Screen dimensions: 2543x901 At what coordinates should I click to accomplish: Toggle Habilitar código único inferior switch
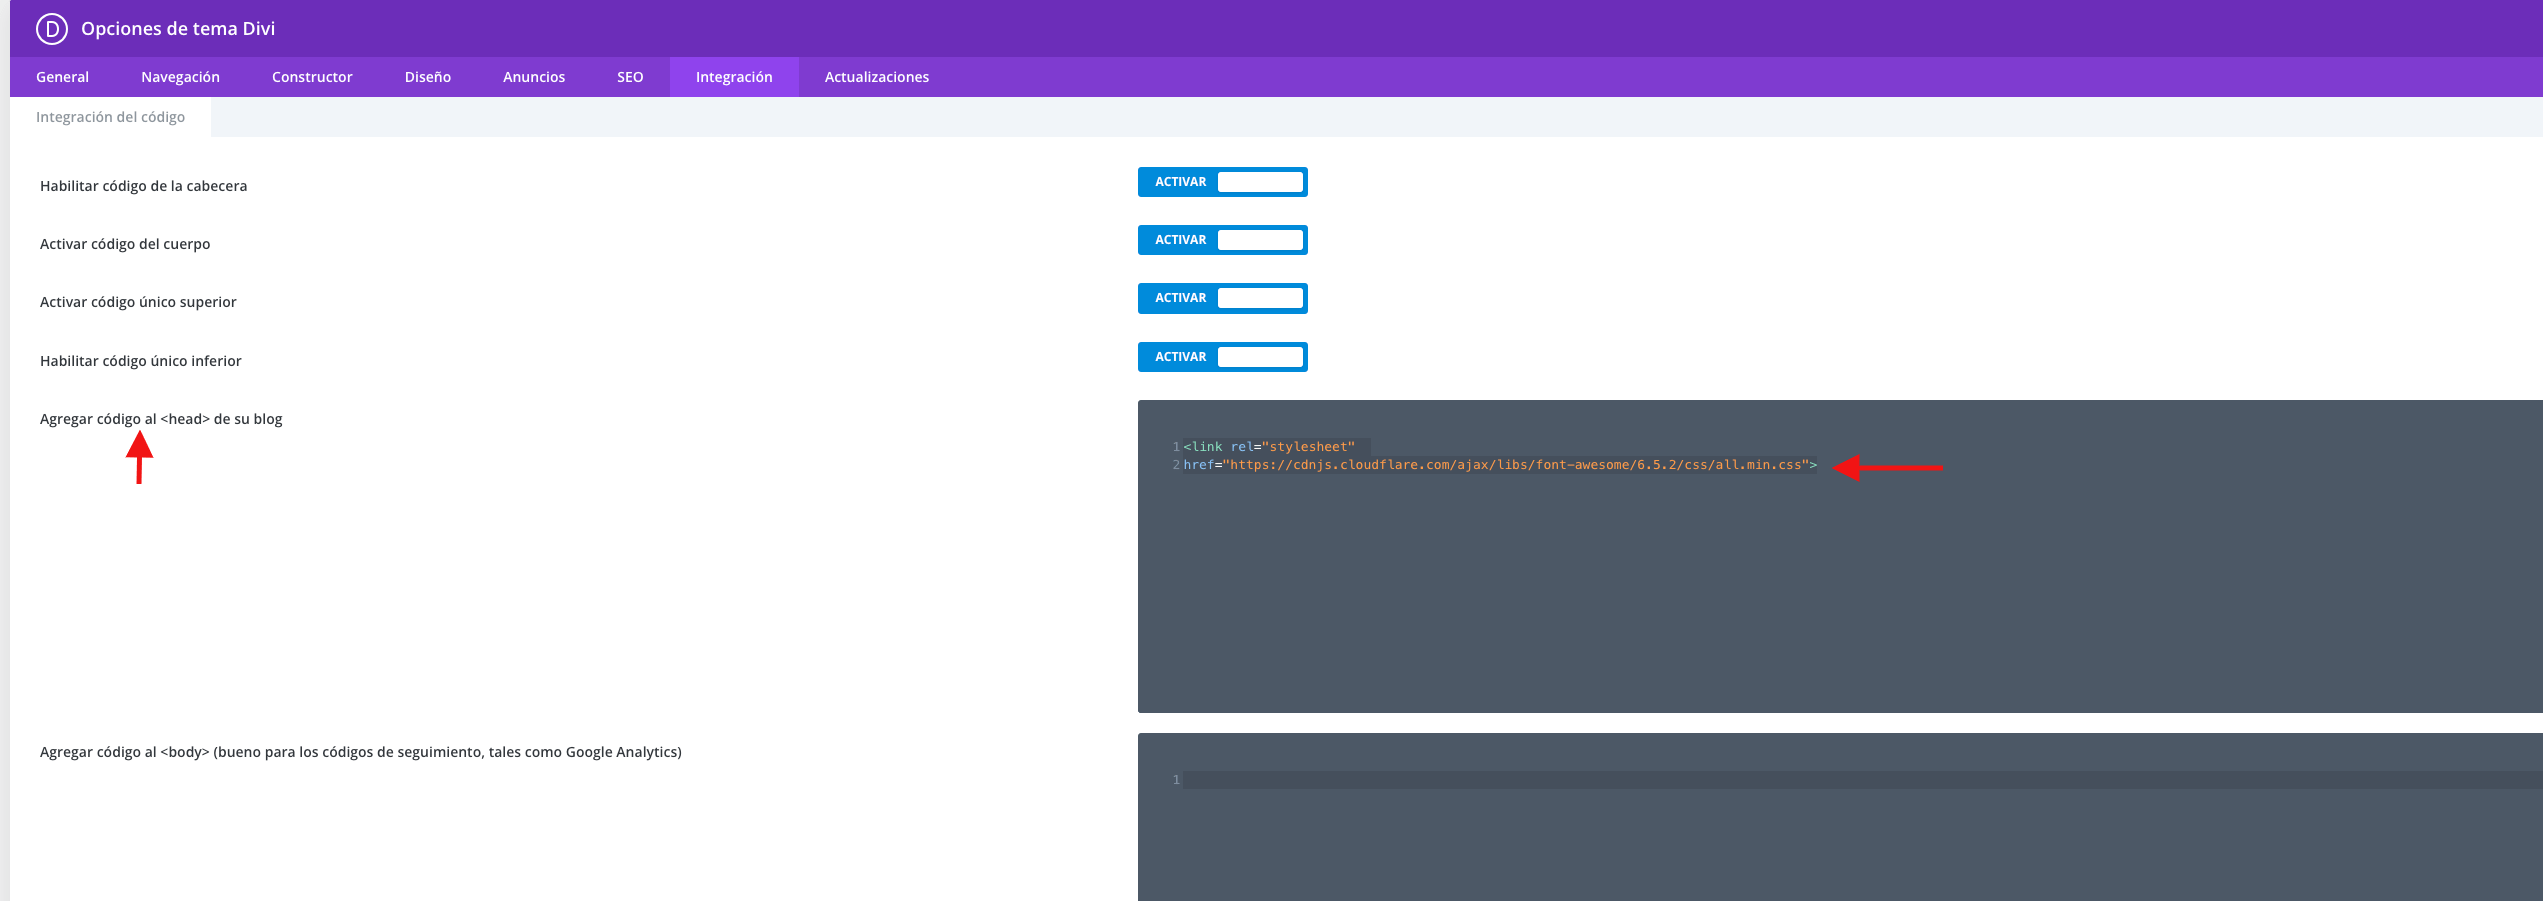1222,357
